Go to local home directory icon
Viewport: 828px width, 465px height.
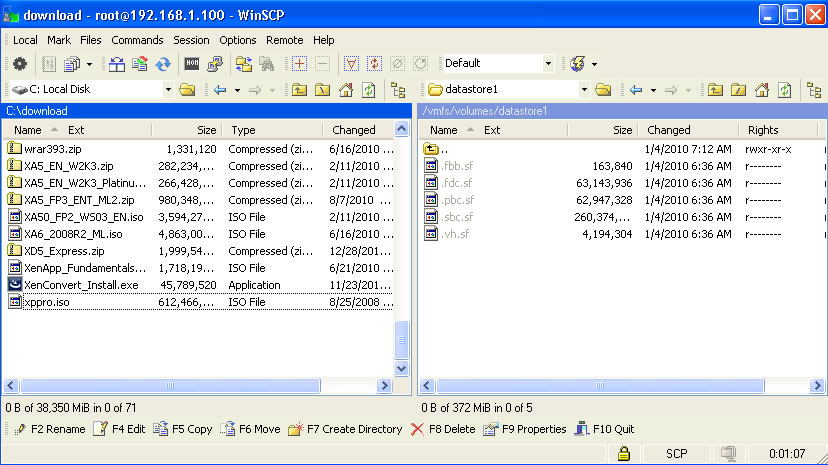[x=346, y=90]
